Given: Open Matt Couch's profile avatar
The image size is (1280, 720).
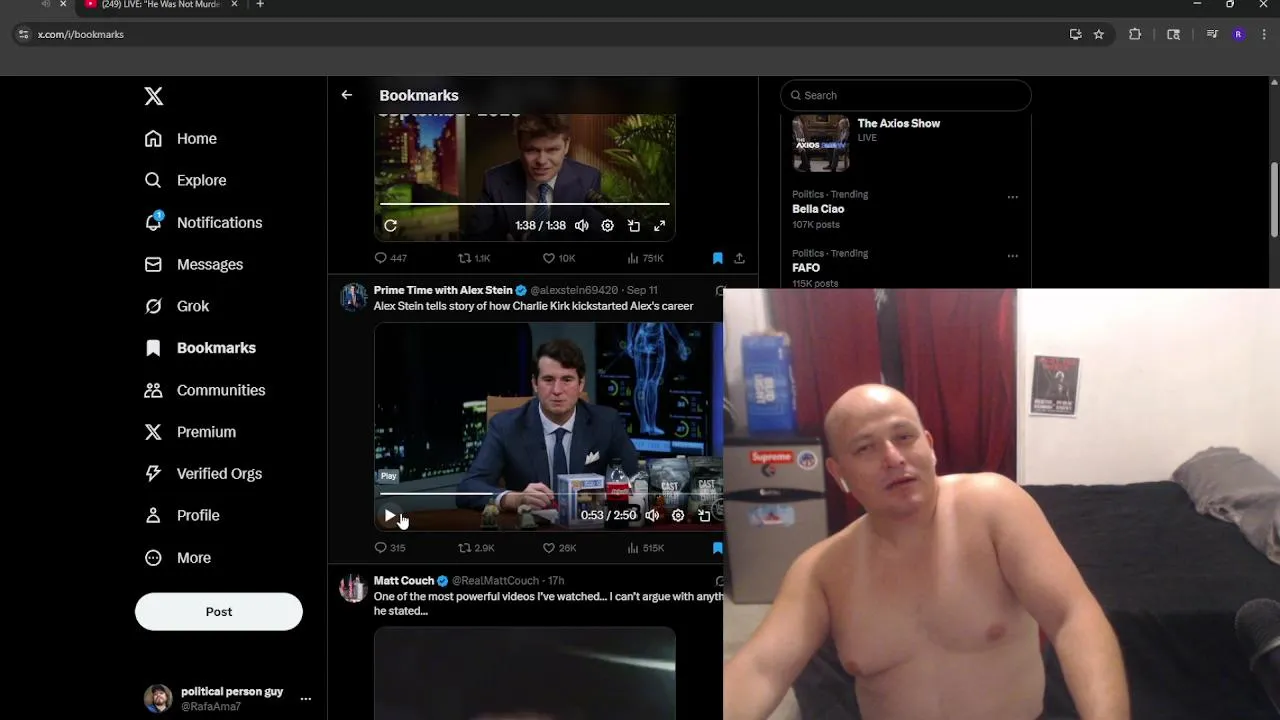Looking at the screenshot, I should point(353,588).
